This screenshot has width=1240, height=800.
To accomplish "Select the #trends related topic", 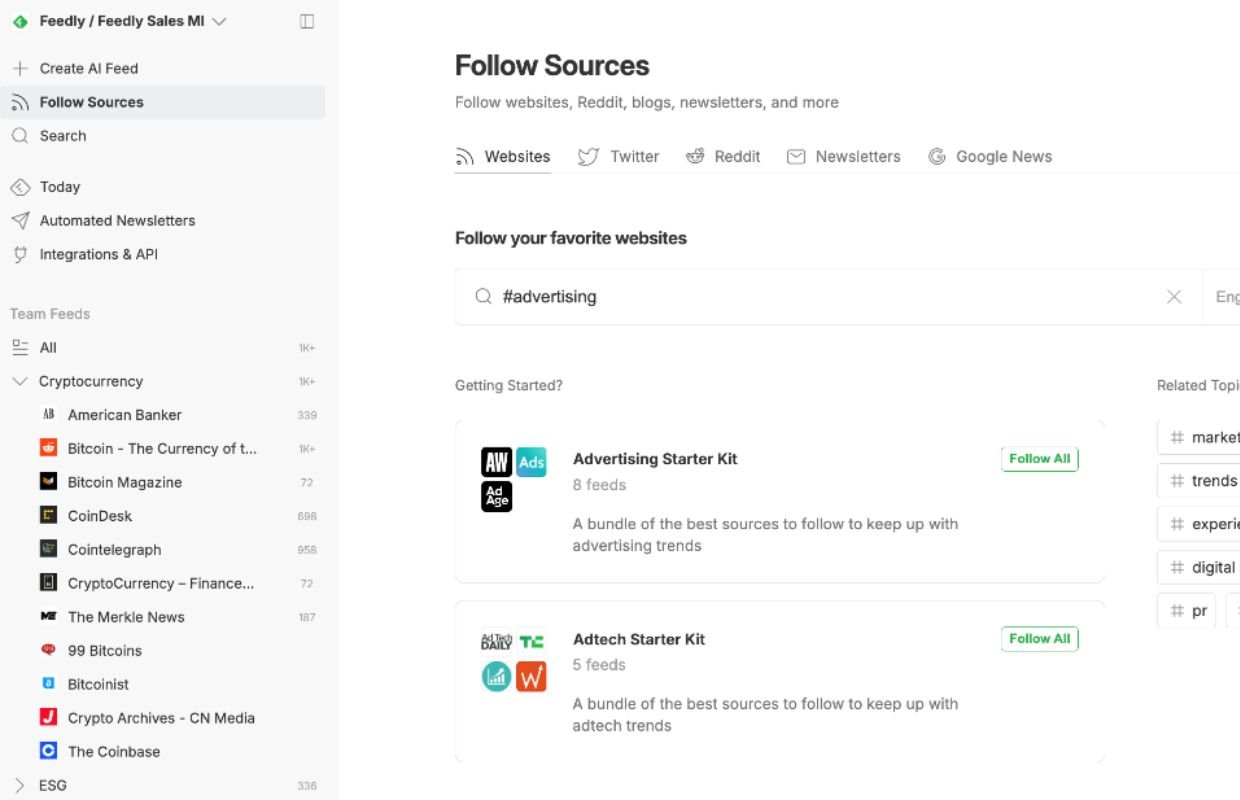I will (x=1199, y=481).
